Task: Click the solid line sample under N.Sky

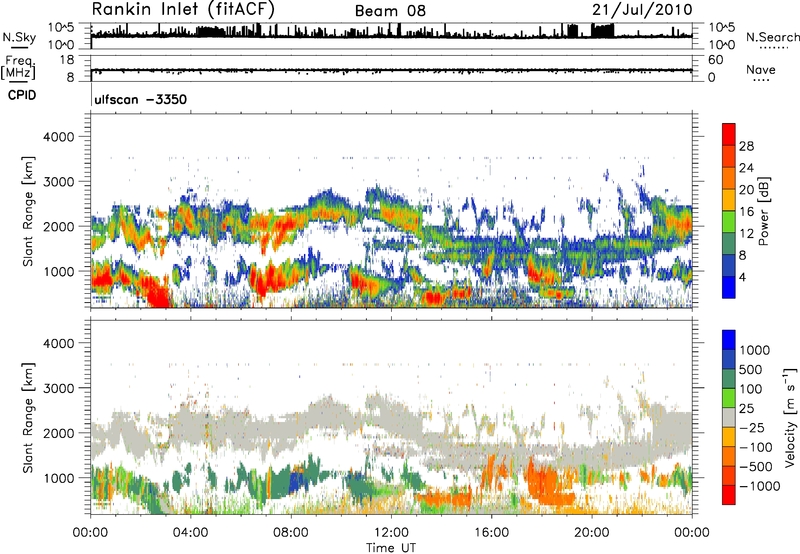Action: (19, 47)
